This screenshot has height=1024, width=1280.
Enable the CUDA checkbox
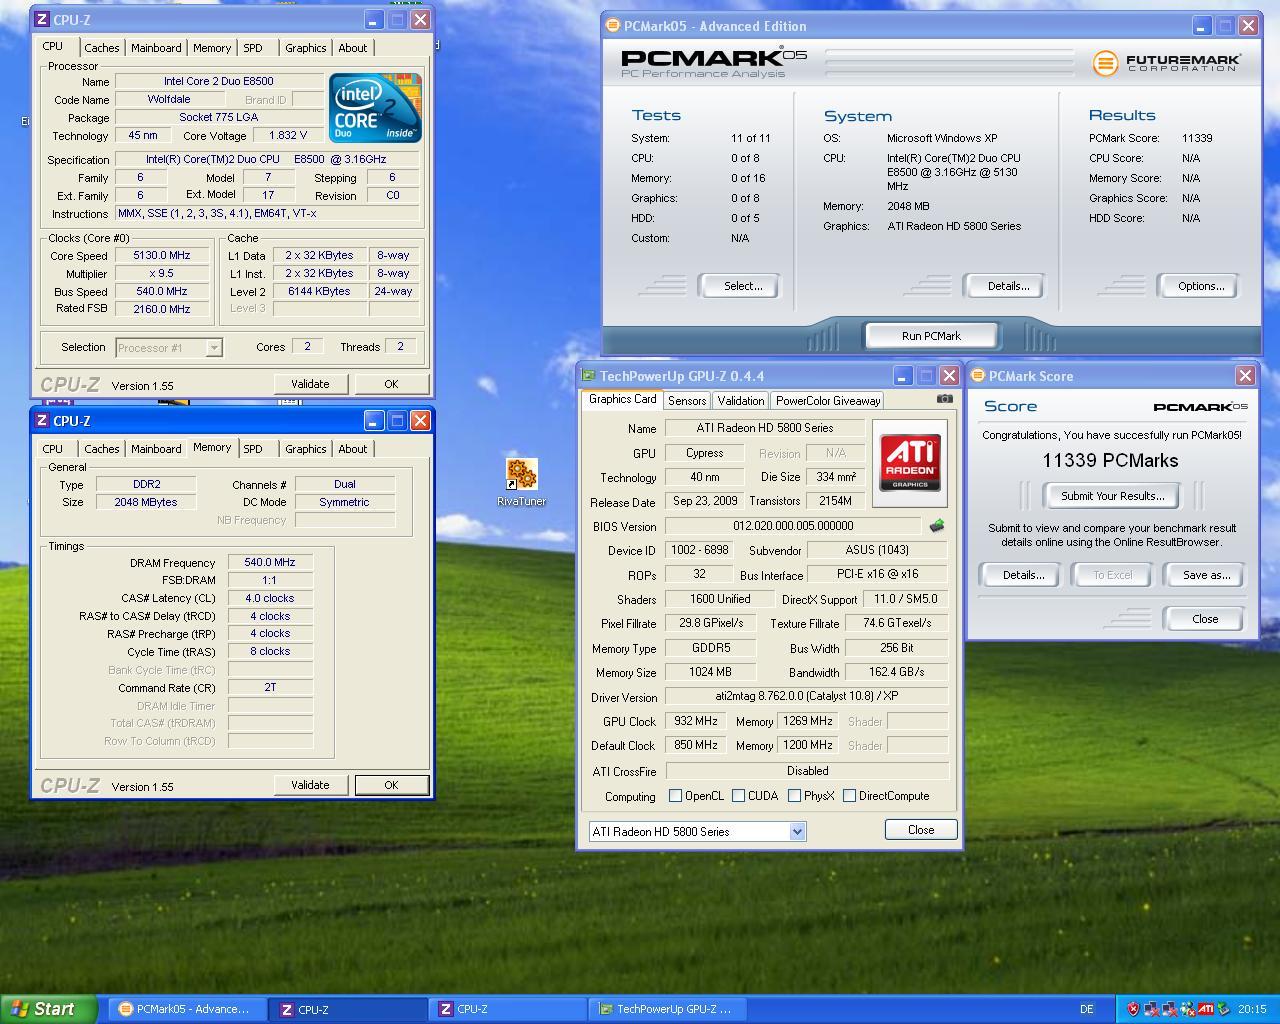(x=739, y=796)
